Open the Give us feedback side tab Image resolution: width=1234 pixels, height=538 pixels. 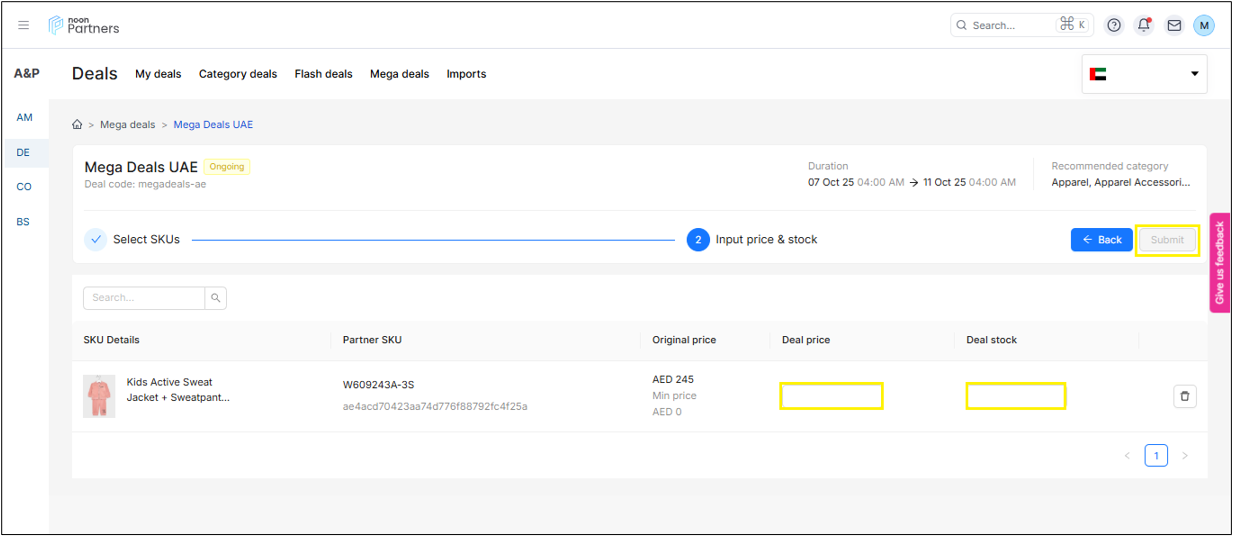click(x=1219, y=263)
